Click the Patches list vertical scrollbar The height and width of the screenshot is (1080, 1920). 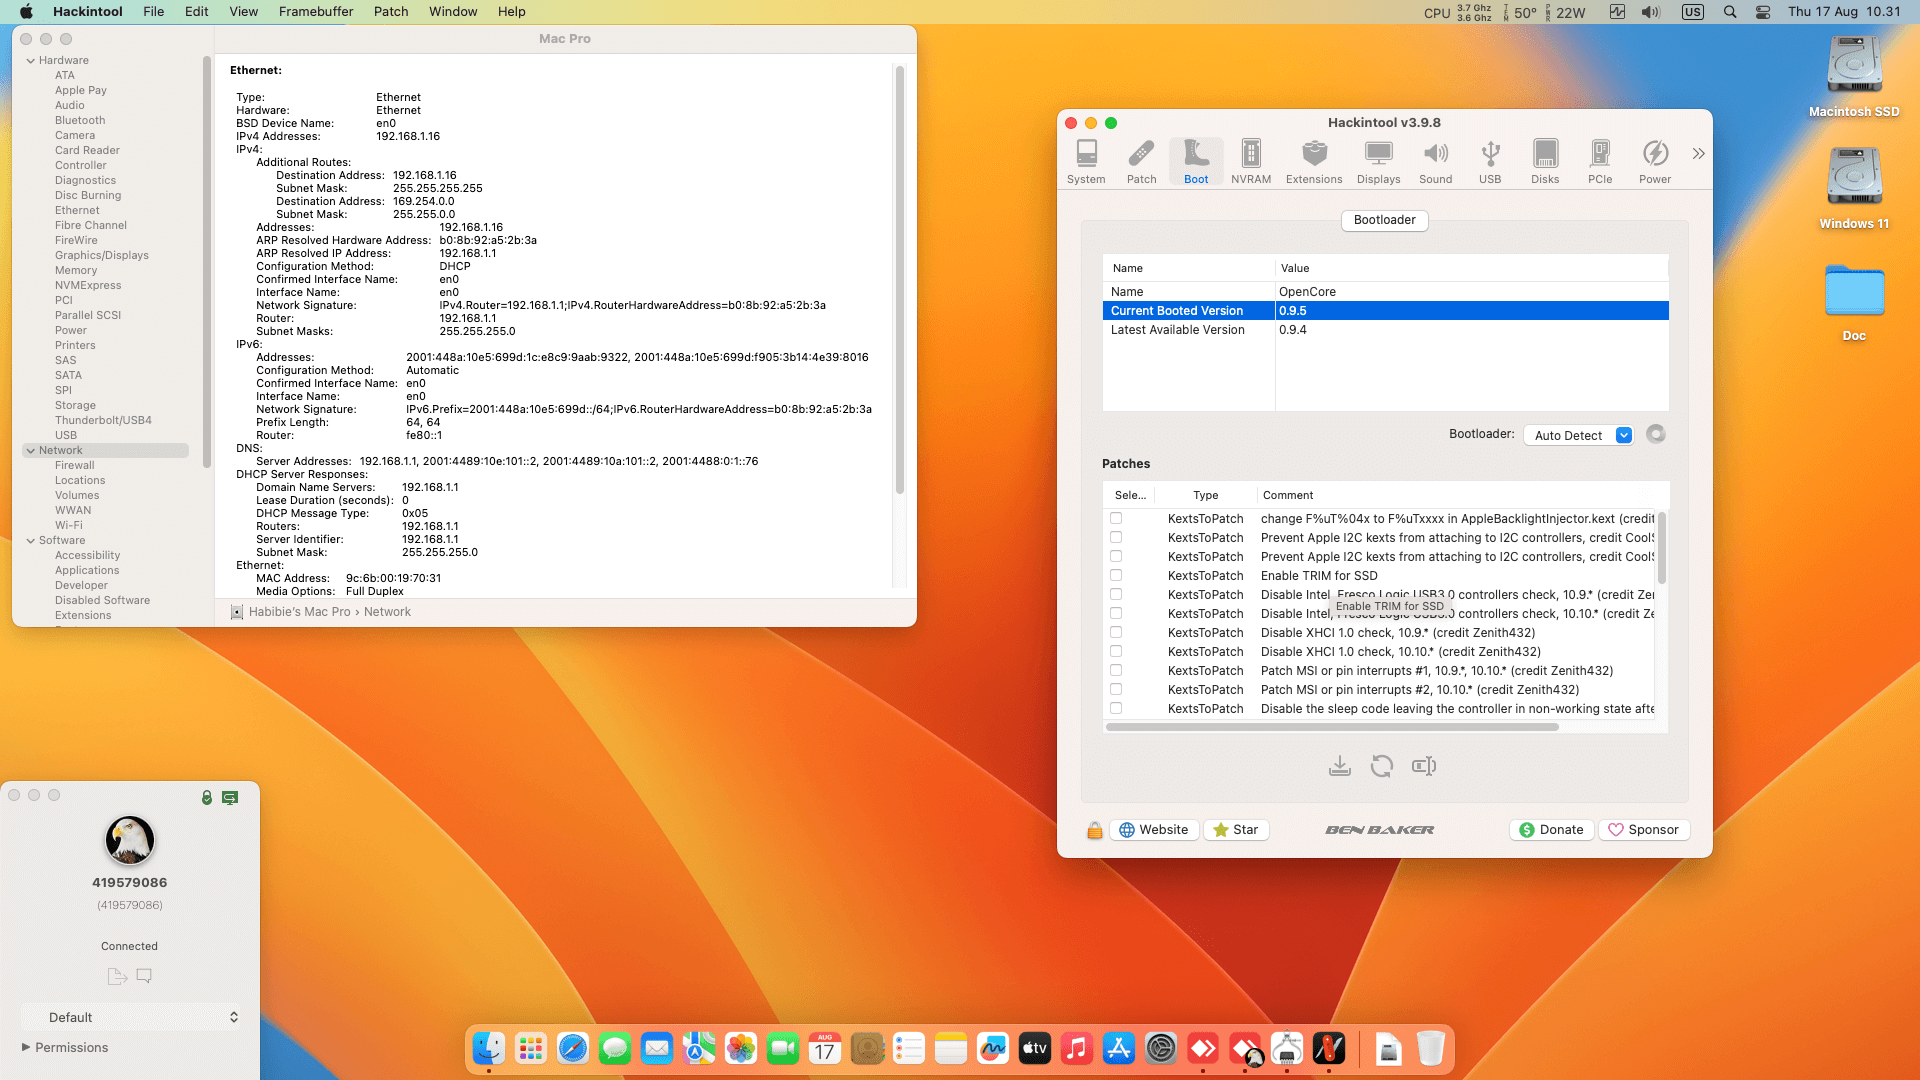point(1662,548)
